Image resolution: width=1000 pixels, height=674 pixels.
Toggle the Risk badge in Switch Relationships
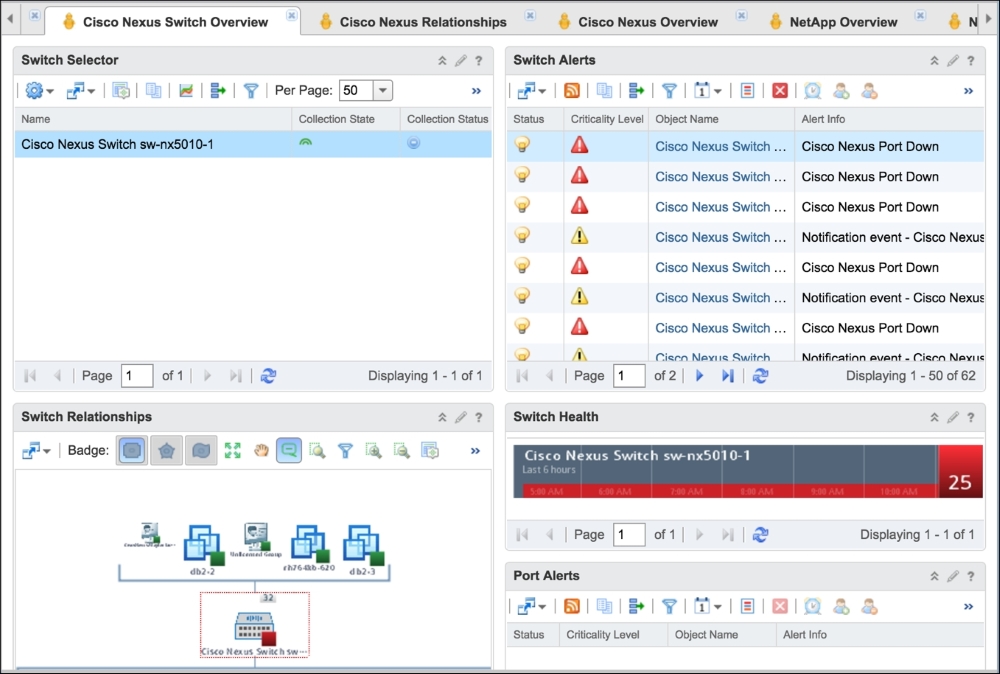tap(166, 450)
